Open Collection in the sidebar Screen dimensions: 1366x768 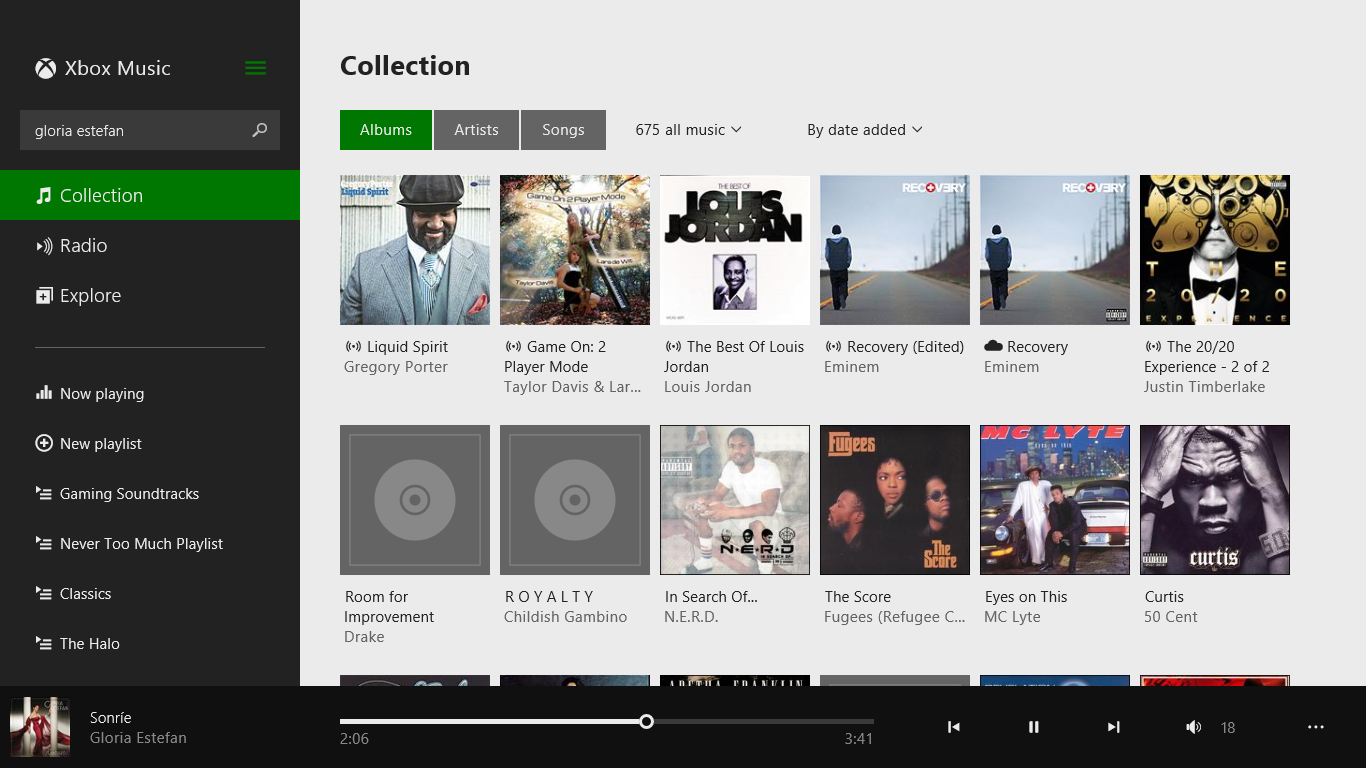(150, 195)
